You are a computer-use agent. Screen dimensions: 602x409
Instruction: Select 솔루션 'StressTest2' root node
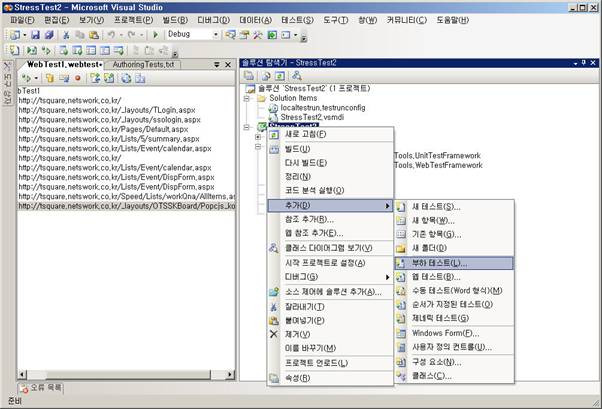[314, 88]
